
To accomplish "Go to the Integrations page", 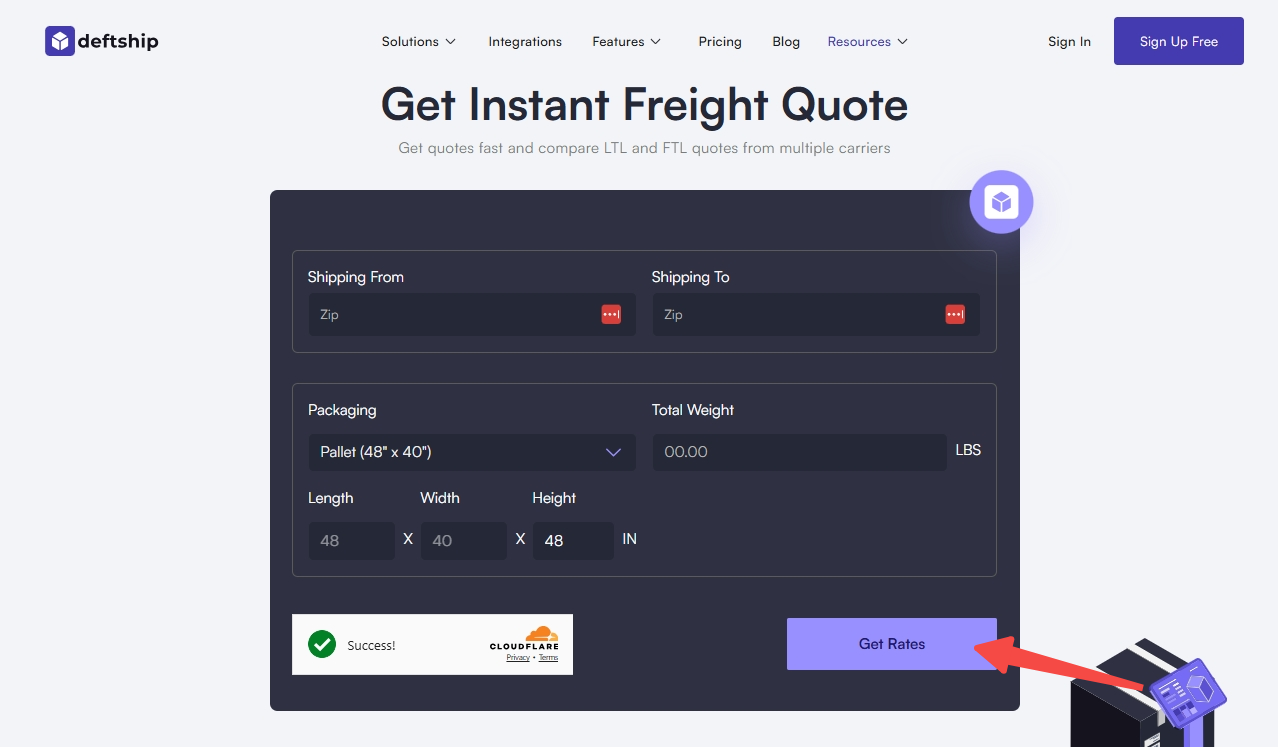I will pos(525,42).
